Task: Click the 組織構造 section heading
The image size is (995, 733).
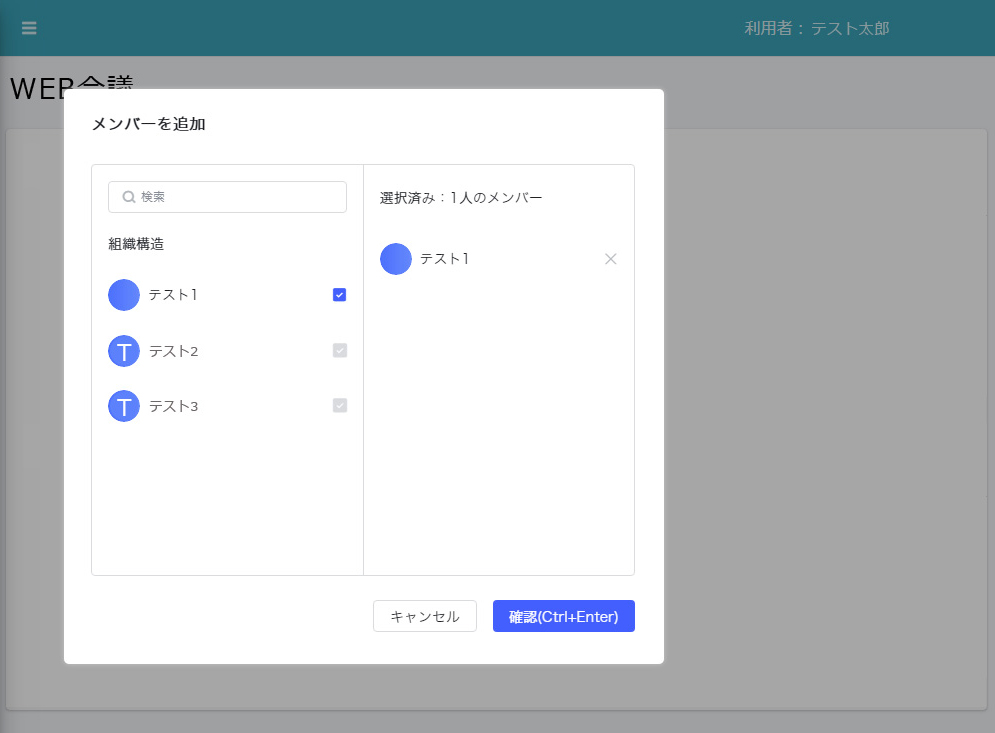Action: tap(136, 244)
